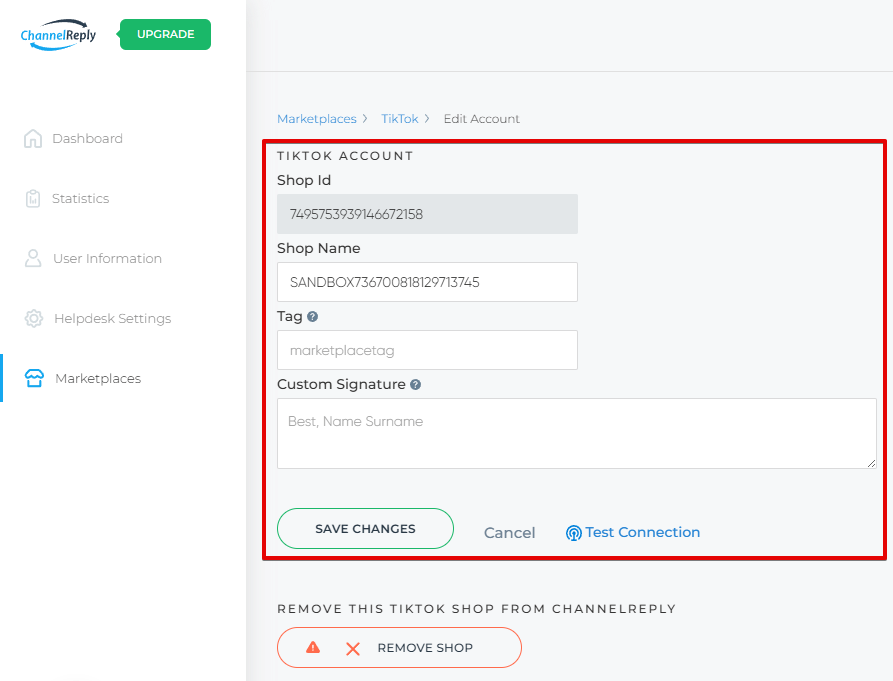Click the red X on Remove Shop
Screen dimensions: 893x681
pos(353,649)
